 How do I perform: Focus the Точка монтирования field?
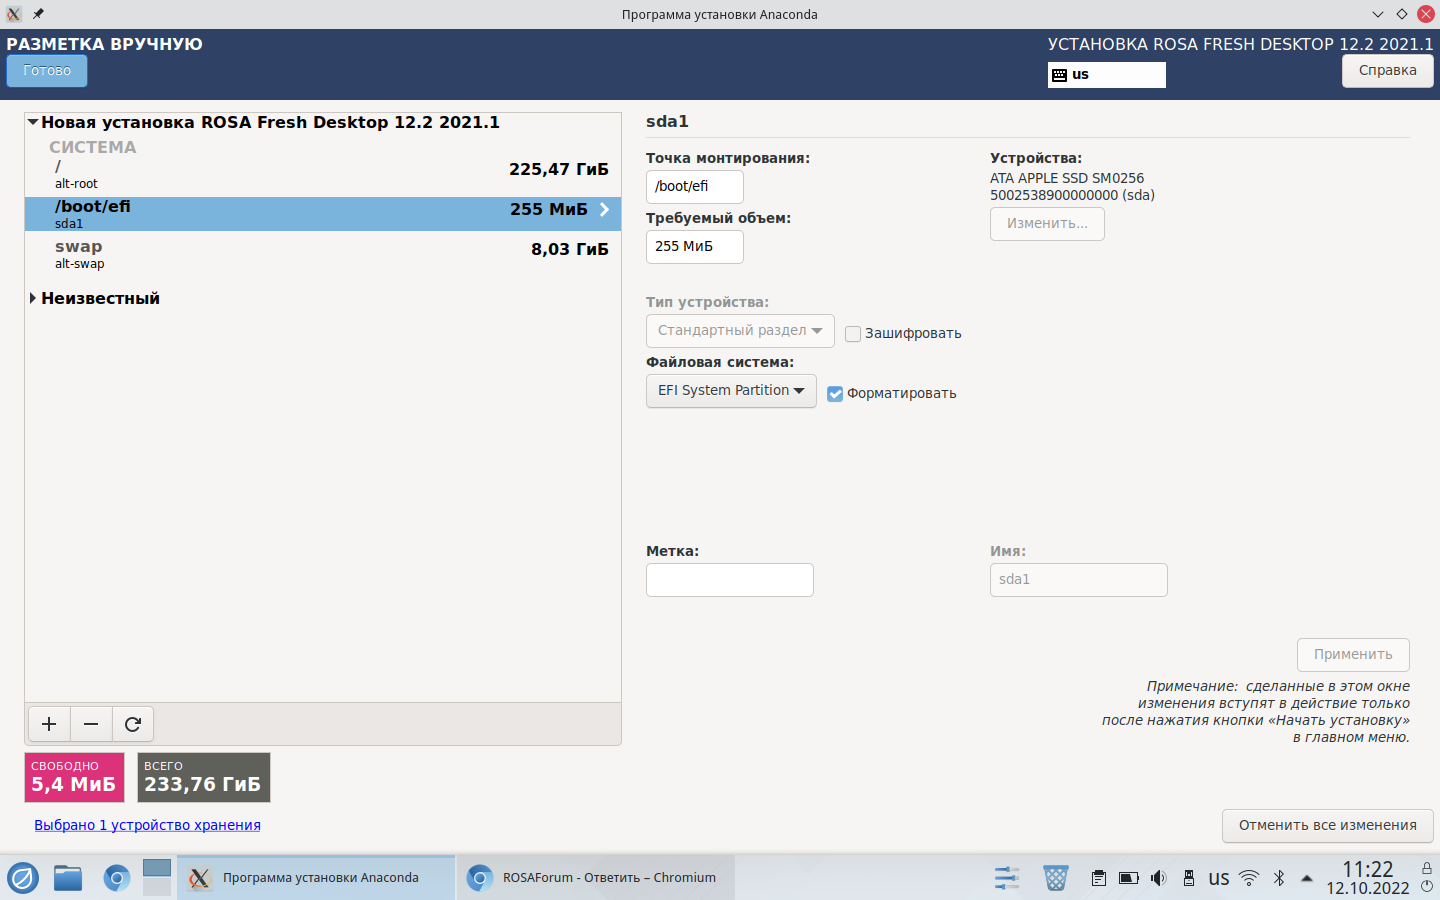pos(694,187)
